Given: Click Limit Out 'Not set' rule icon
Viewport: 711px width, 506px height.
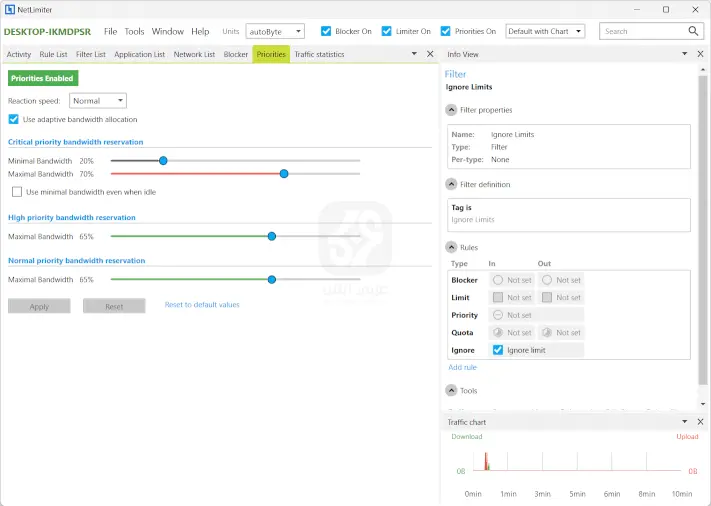Looking at the screenshot, I should tap(547, 297).
